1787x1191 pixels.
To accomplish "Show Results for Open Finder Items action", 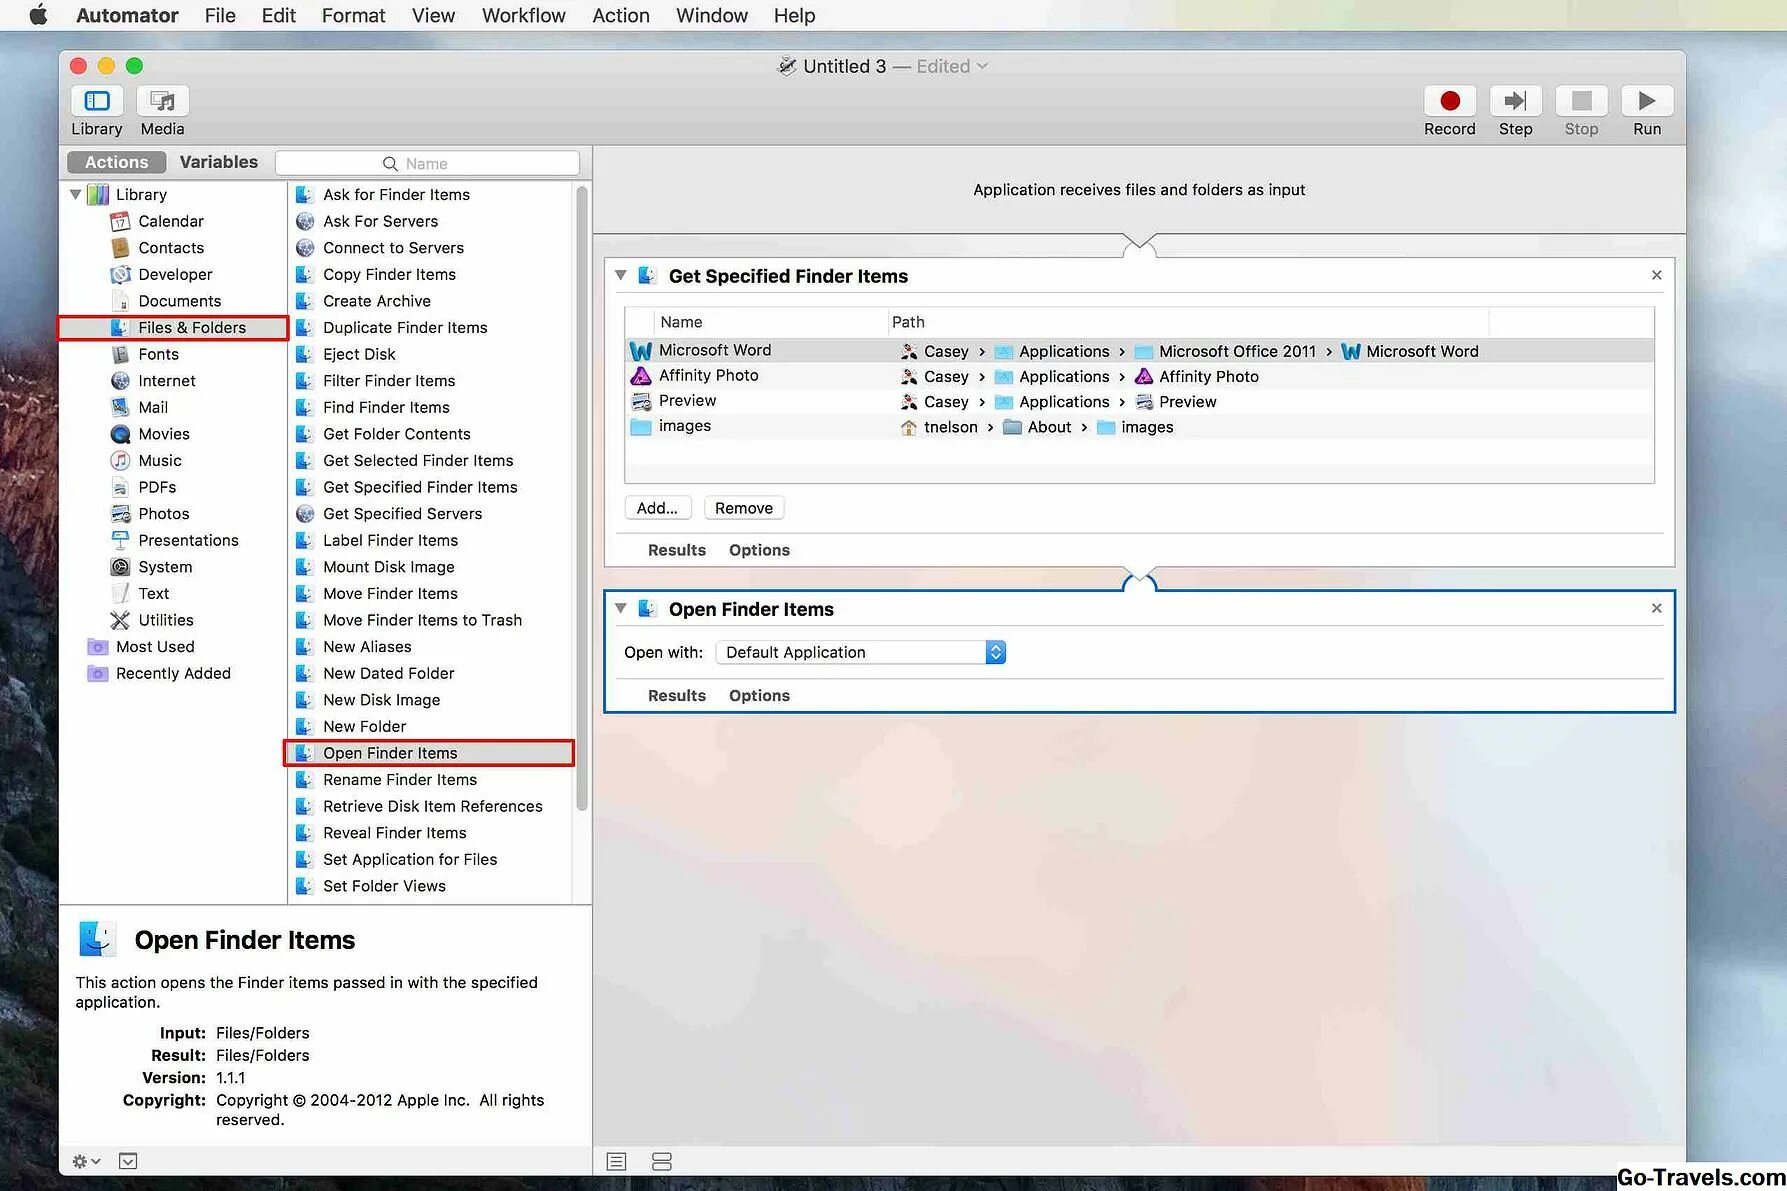I will pyautogui.click(x=677, y=695).
